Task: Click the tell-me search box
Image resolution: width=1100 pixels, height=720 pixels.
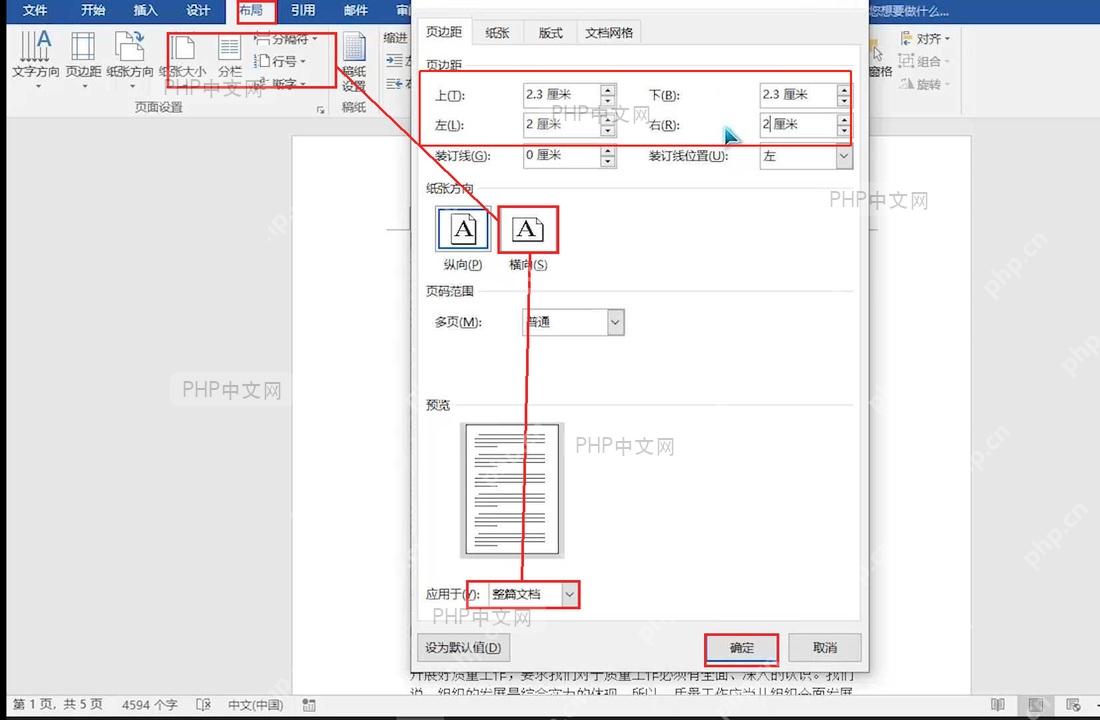Action: click(x=908, y=11)
